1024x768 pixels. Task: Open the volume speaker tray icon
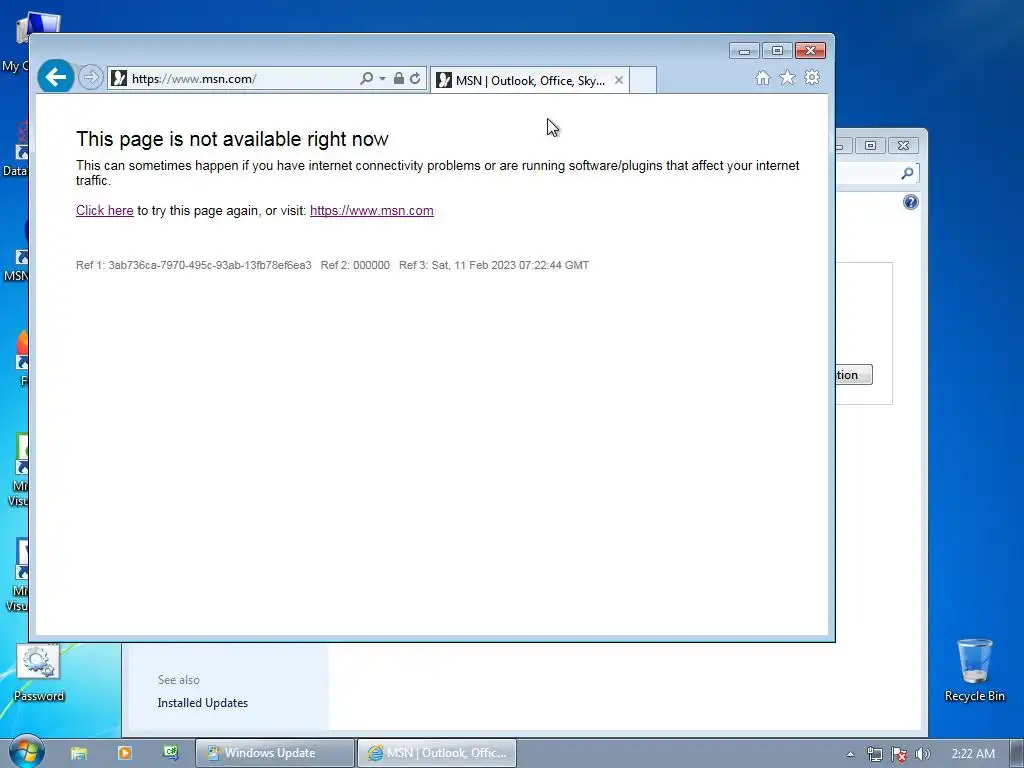(x=922, y=754)
